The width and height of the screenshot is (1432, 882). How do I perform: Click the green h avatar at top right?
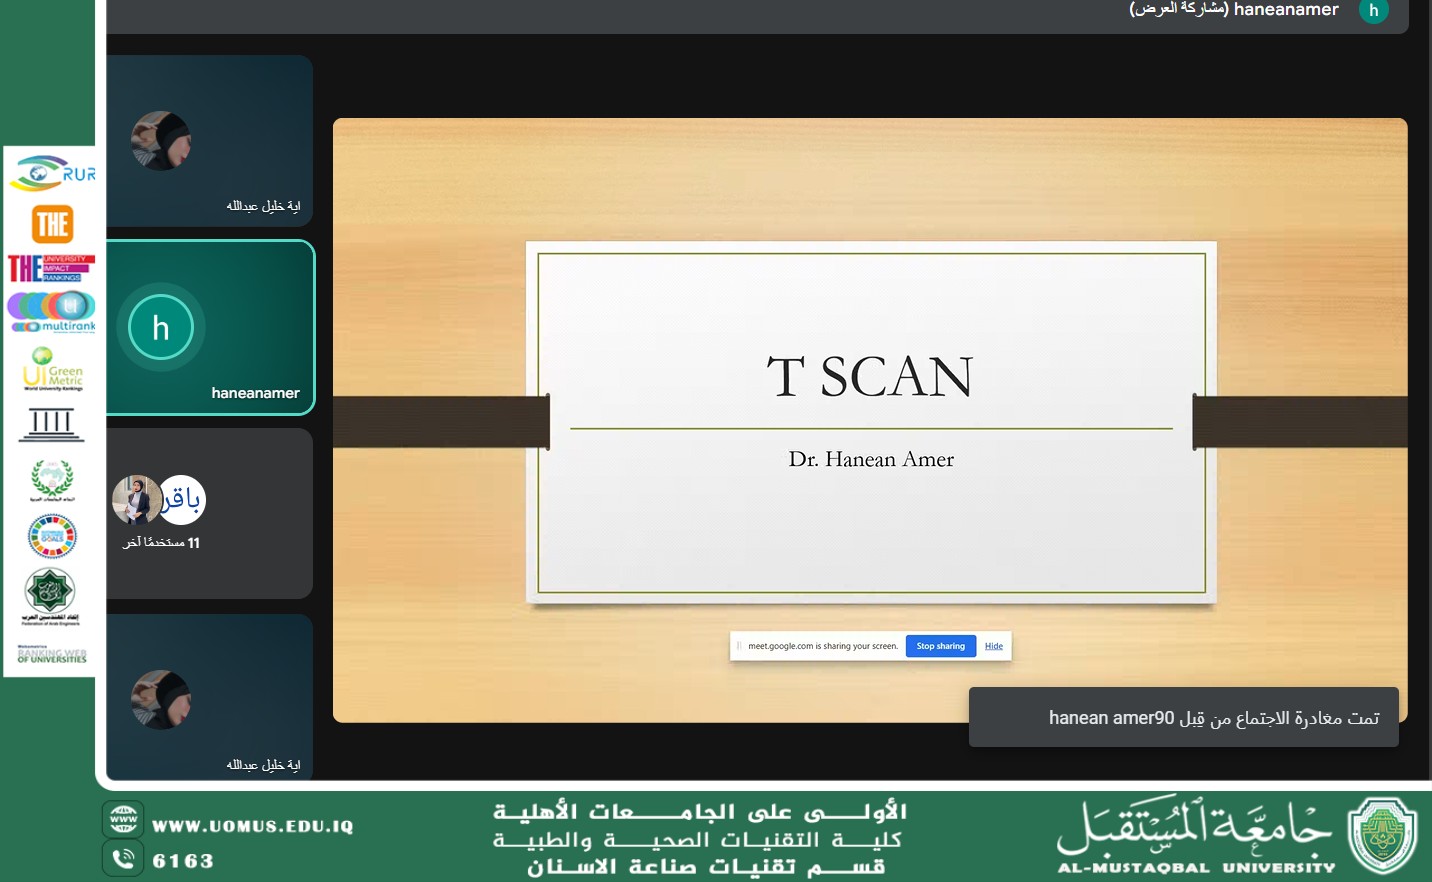1373,10
